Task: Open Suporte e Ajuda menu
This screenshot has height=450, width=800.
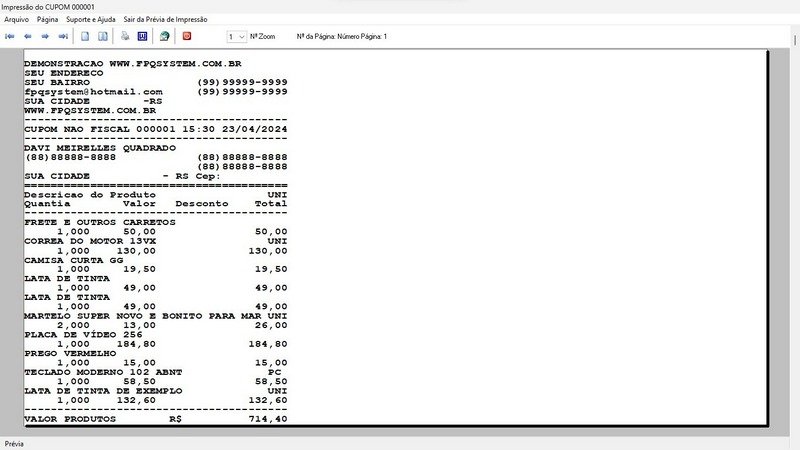Action: click(90, 19)
